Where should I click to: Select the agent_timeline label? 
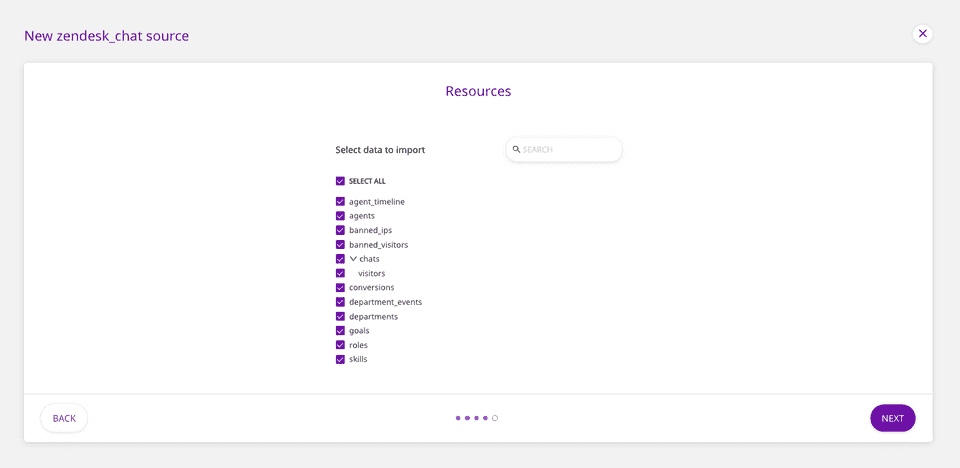[377, 202]
